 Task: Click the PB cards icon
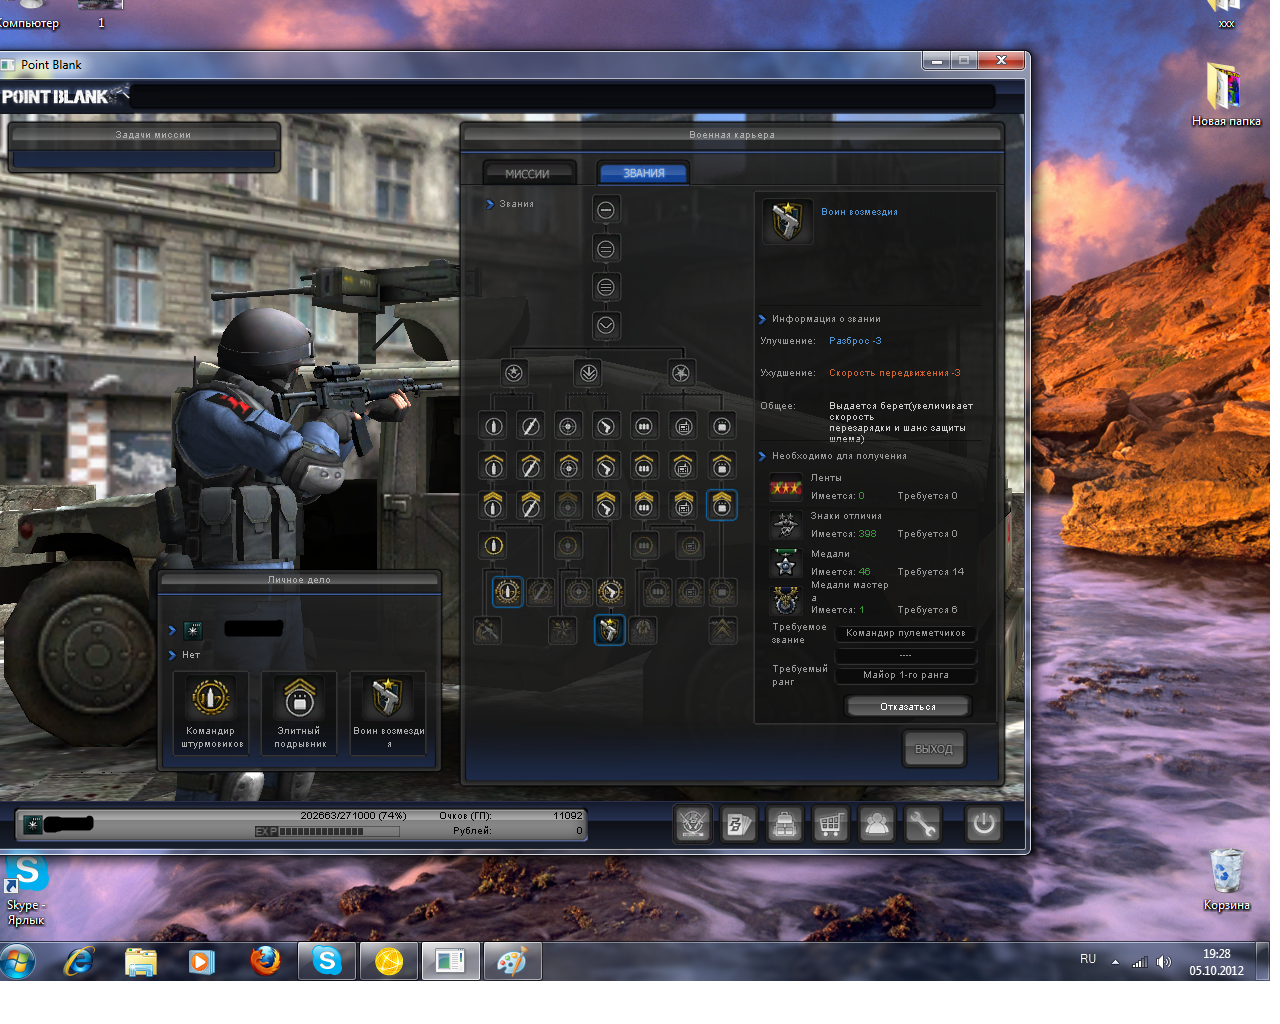[x=739, y=825]
